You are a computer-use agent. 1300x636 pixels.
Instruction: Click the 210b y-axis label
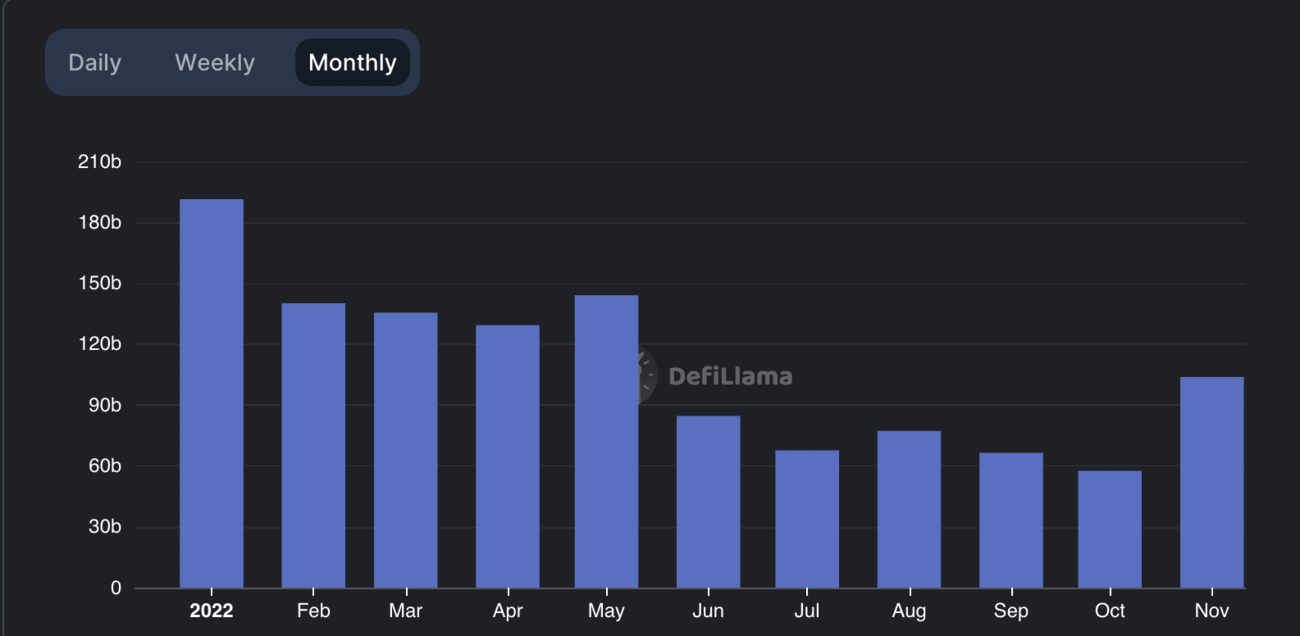click(x=100, y=162)
